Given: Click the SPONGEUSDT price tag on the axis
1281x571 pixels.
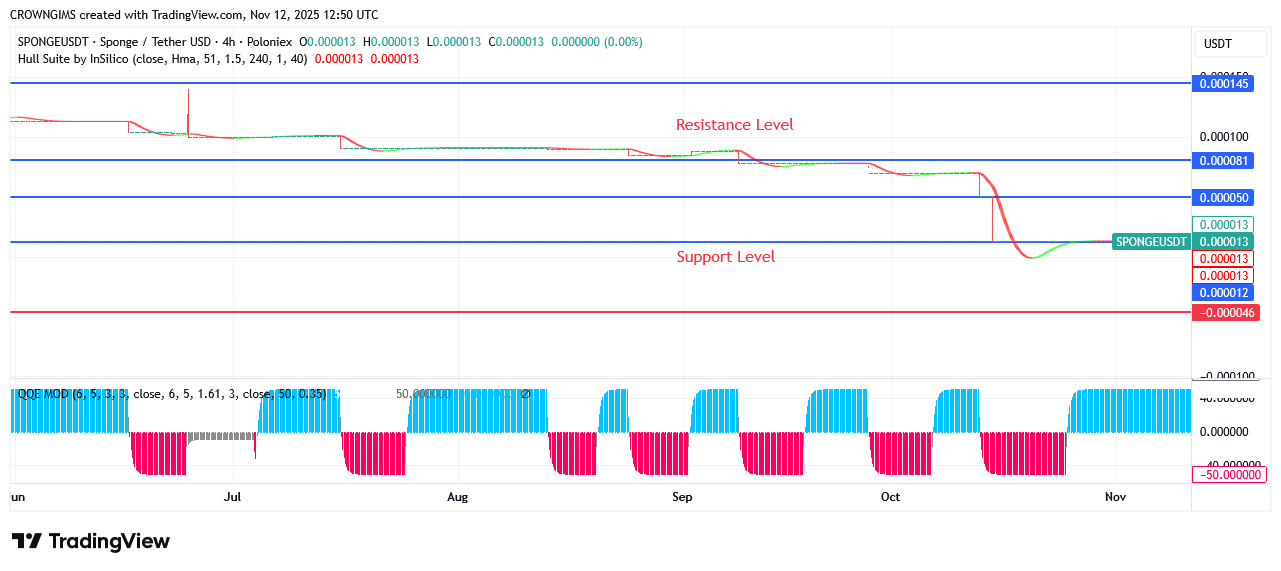Looking at the screenshot, I should click(x=1151, y=242).
